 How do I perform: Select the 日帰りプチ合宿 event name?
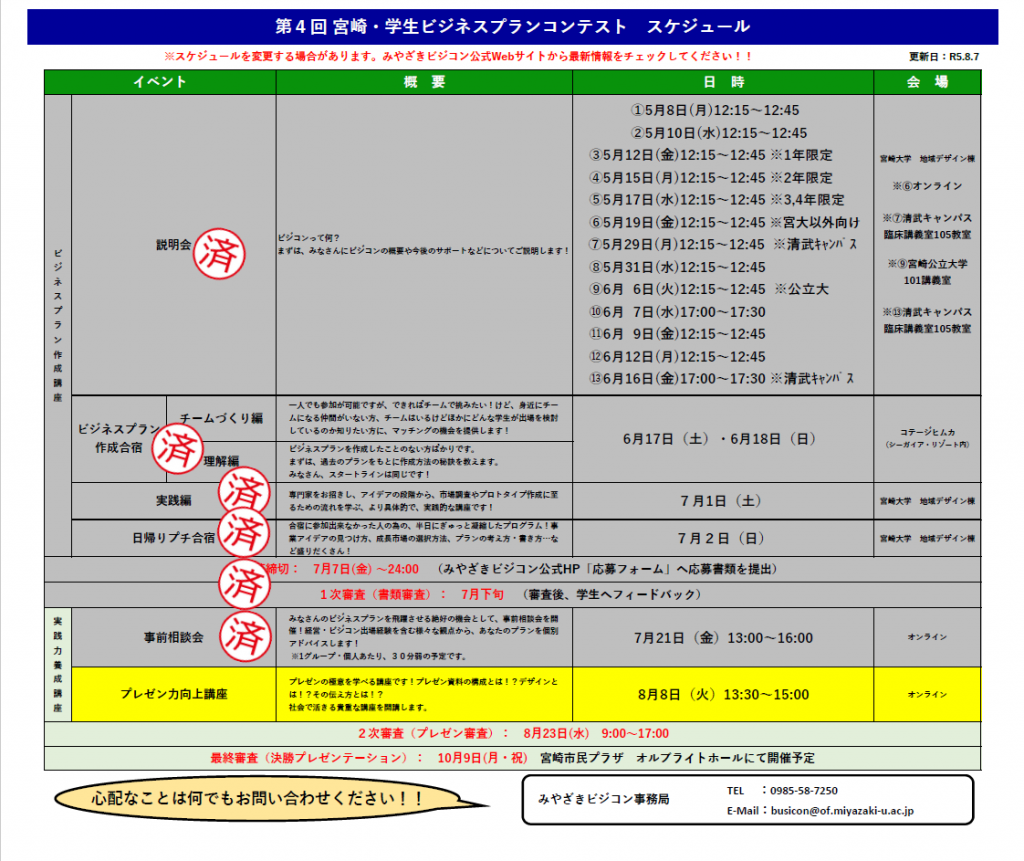click(x=174, y=538)
